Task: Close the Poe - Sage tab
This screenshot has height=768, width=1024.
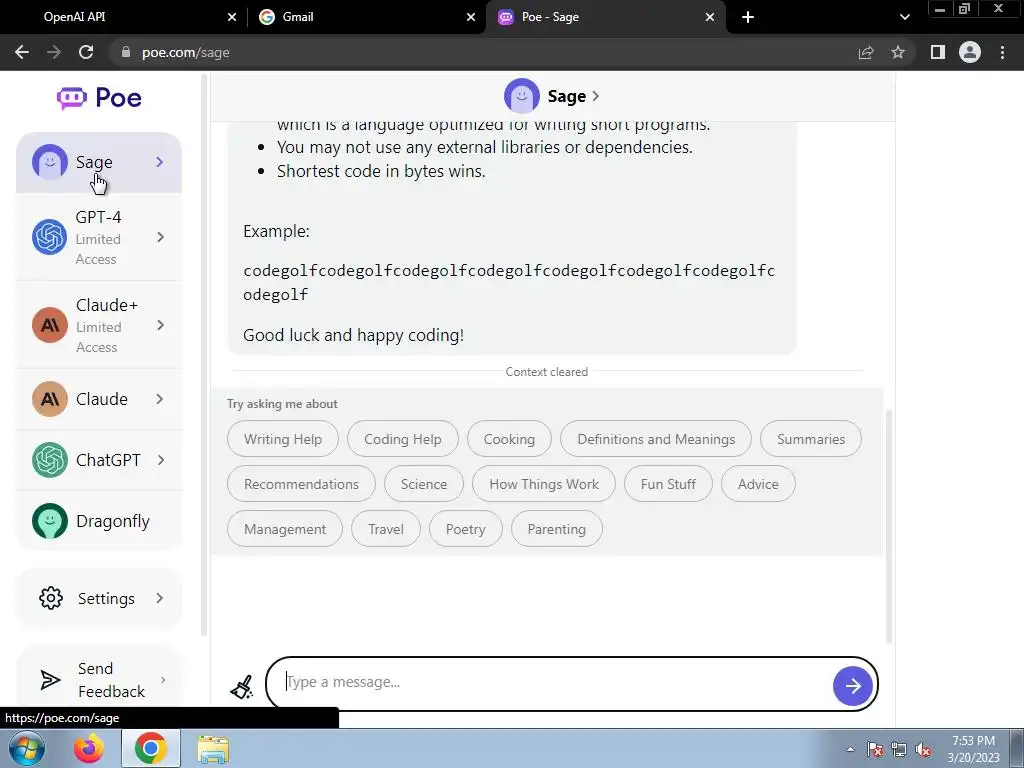Action: click(x=710, y=18)
